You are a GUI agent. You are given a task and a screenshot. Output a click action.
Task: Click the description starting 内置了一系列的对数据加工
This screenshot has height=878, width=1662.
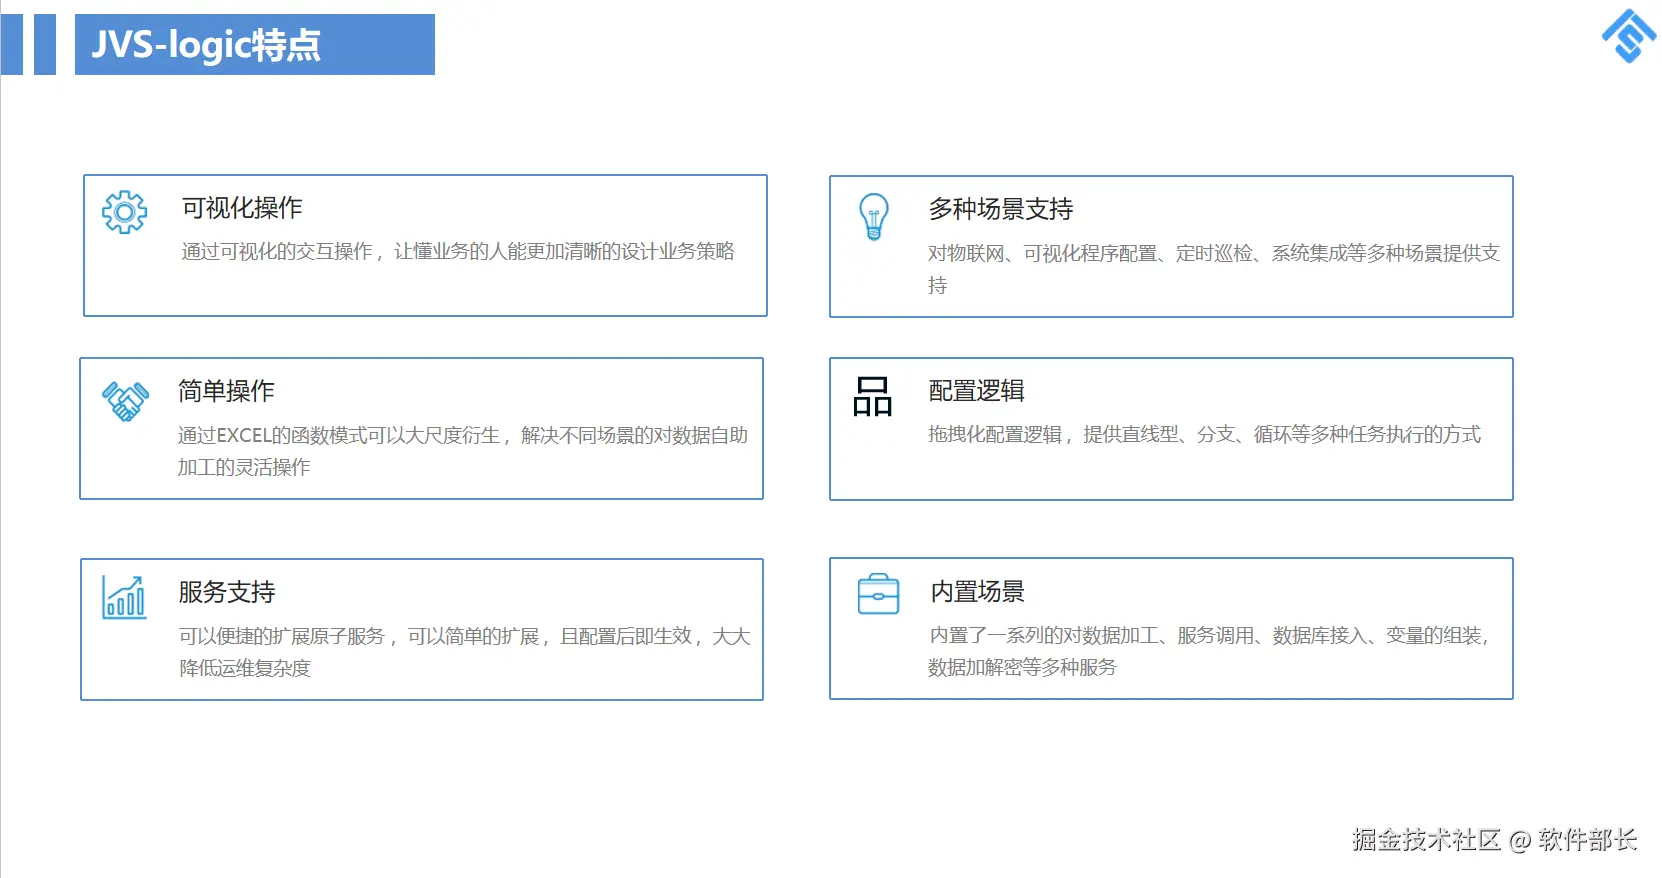click(1209, 651)
